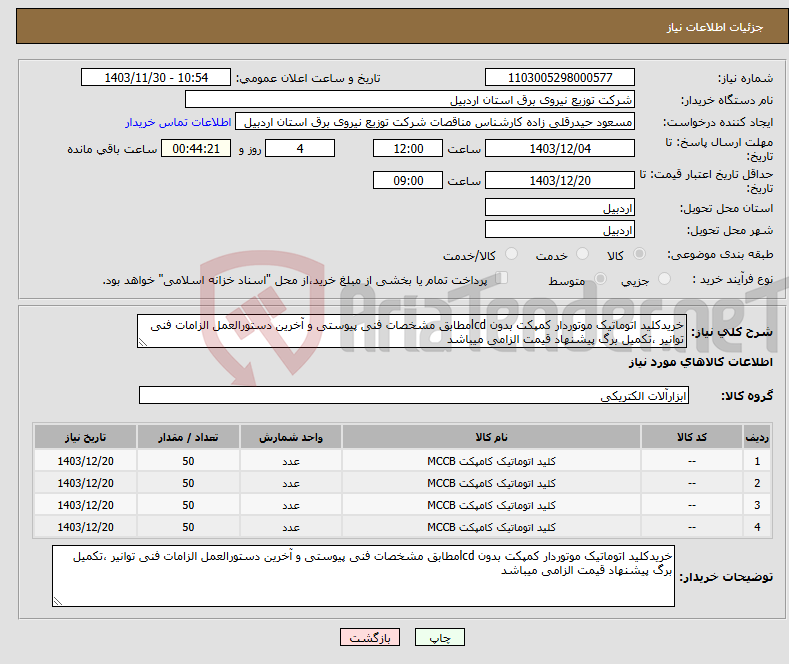
Task: Select the کالا/خدمت radio button
Action: point(511,254)
